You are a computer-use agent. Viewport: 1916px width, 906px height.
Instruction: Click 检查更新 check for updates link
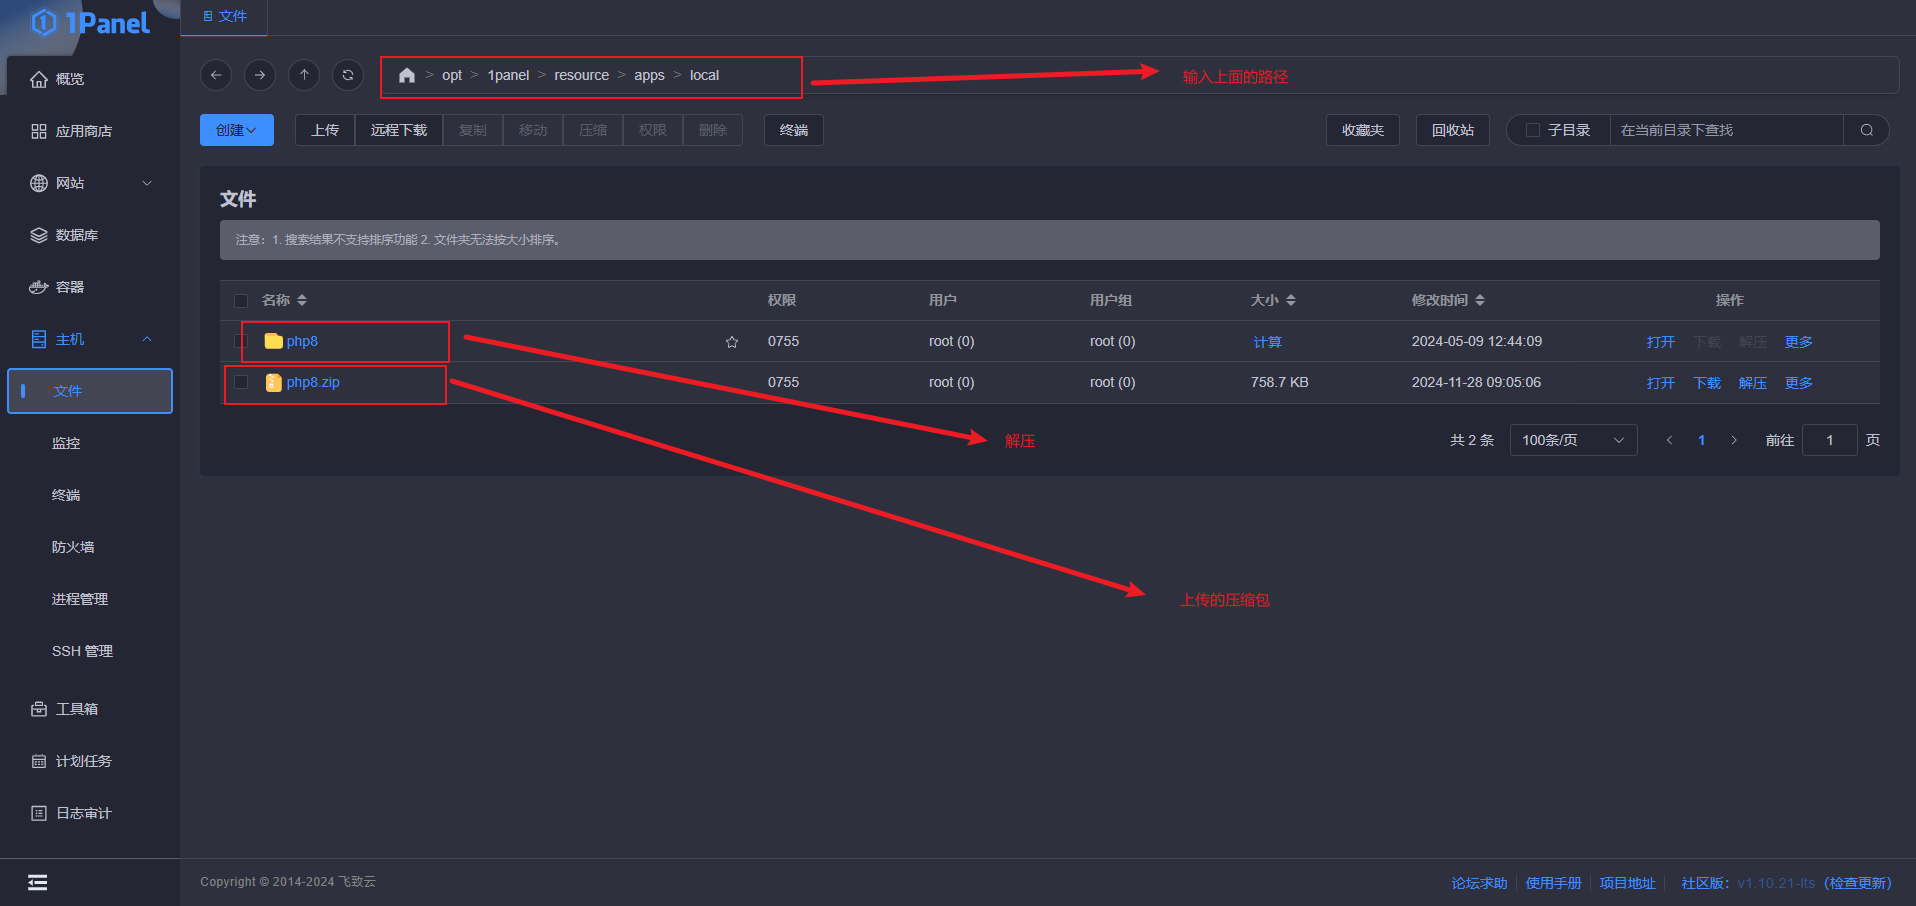[x=1858, y=883]
